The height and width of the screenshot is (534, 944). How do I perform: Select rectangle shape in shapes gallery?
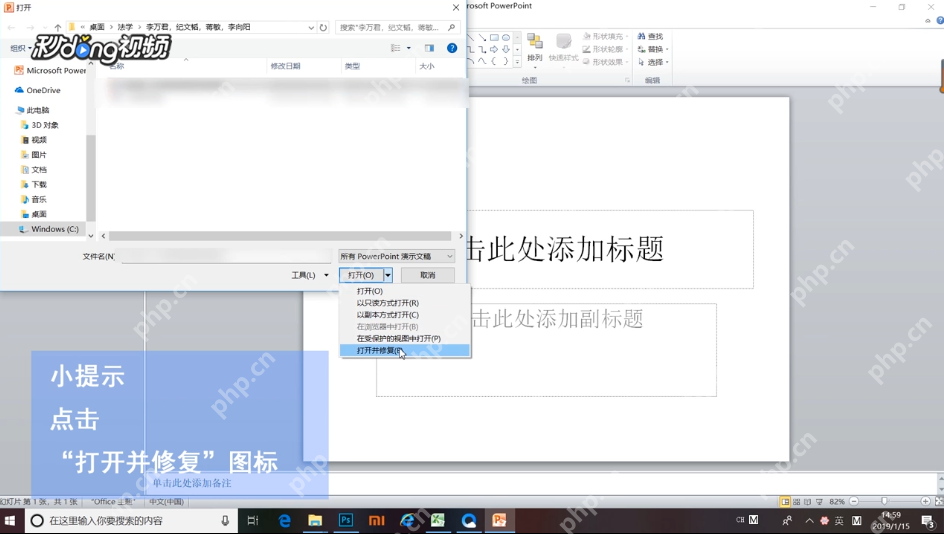[494, 37]
